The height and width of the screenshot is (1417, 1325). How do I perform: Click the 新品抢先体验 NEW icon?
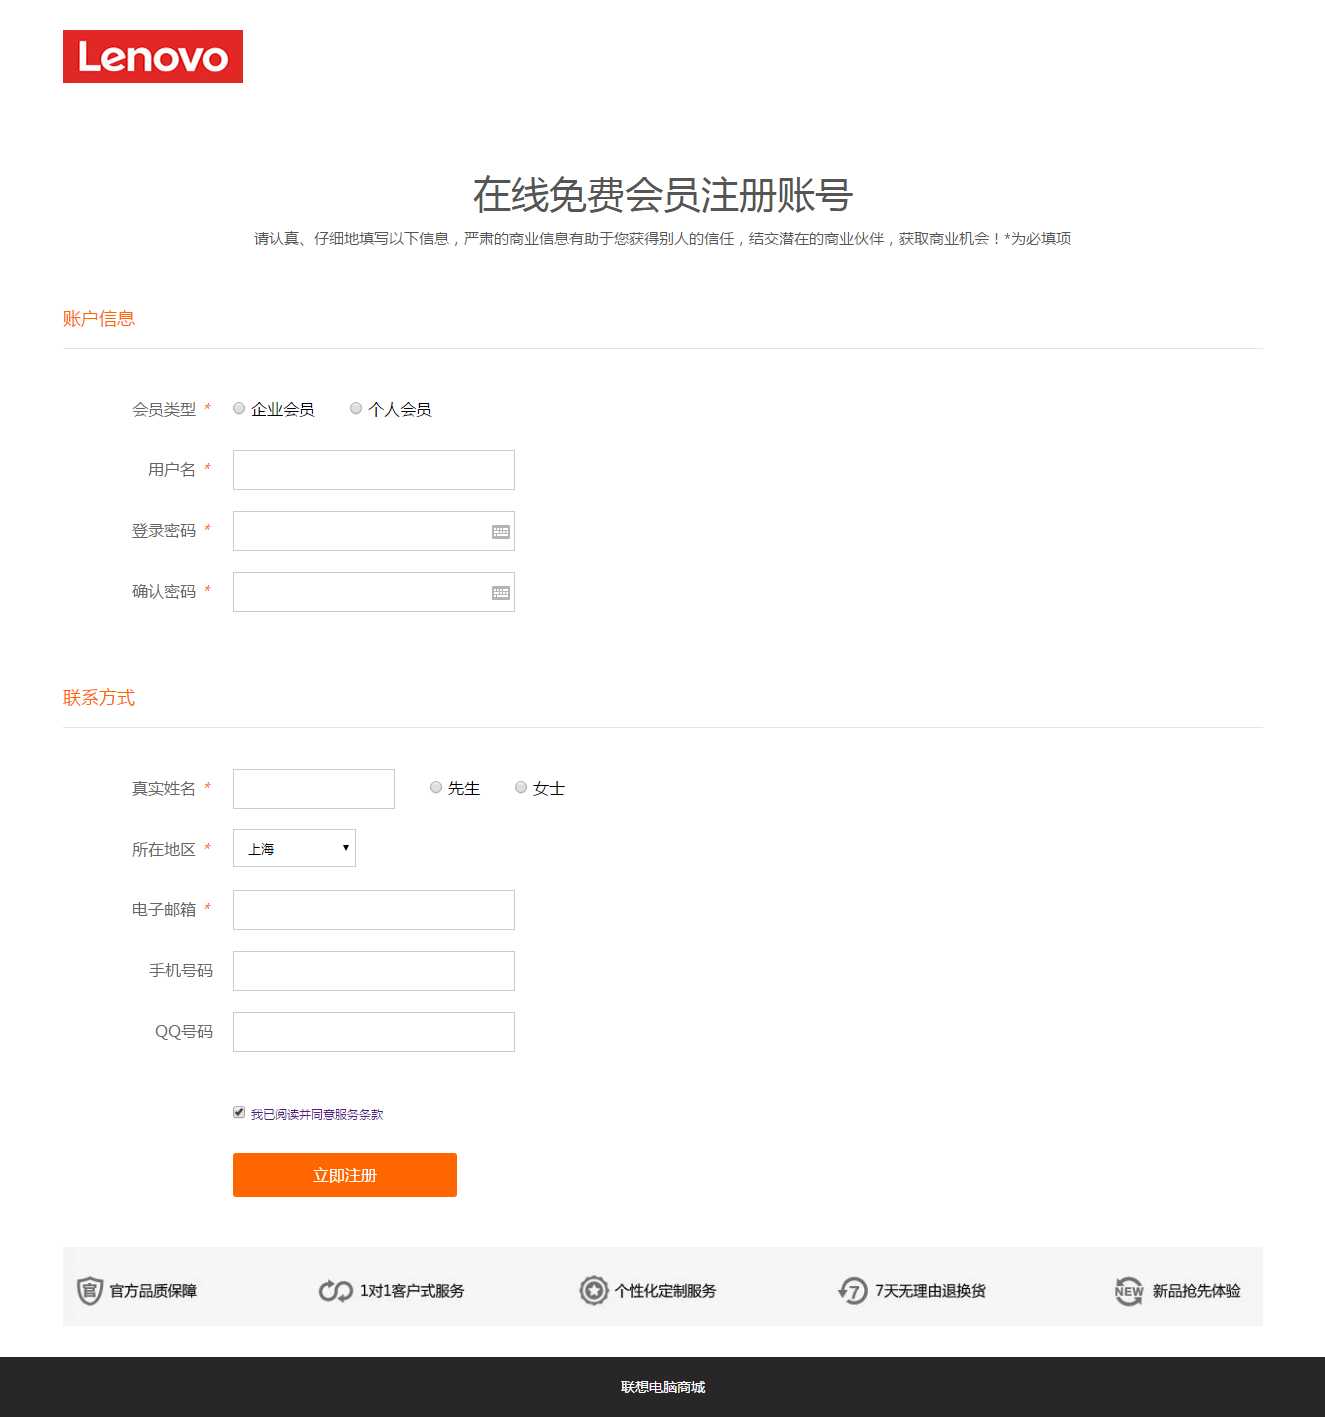click(1129, 1291)
